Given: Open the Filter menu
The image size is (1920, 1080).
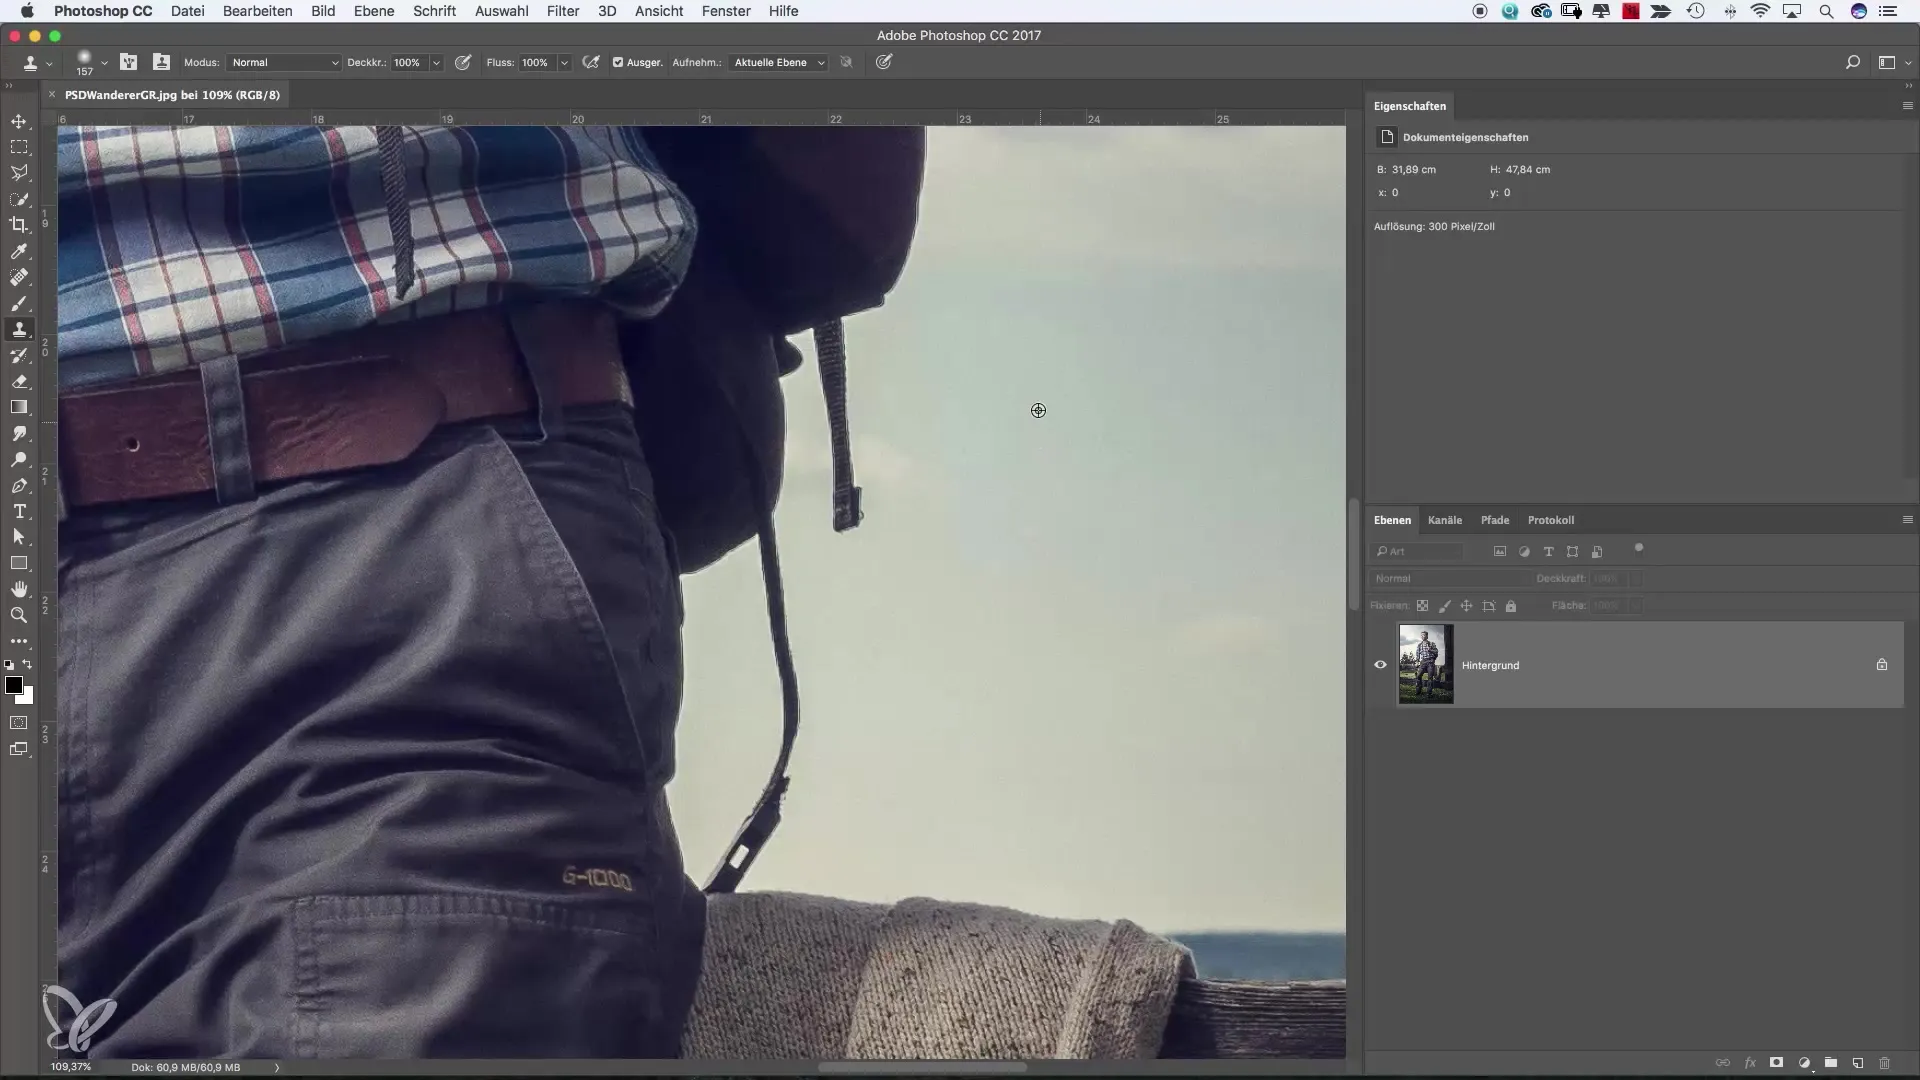Looking at the screenshot, I should 563,11.
